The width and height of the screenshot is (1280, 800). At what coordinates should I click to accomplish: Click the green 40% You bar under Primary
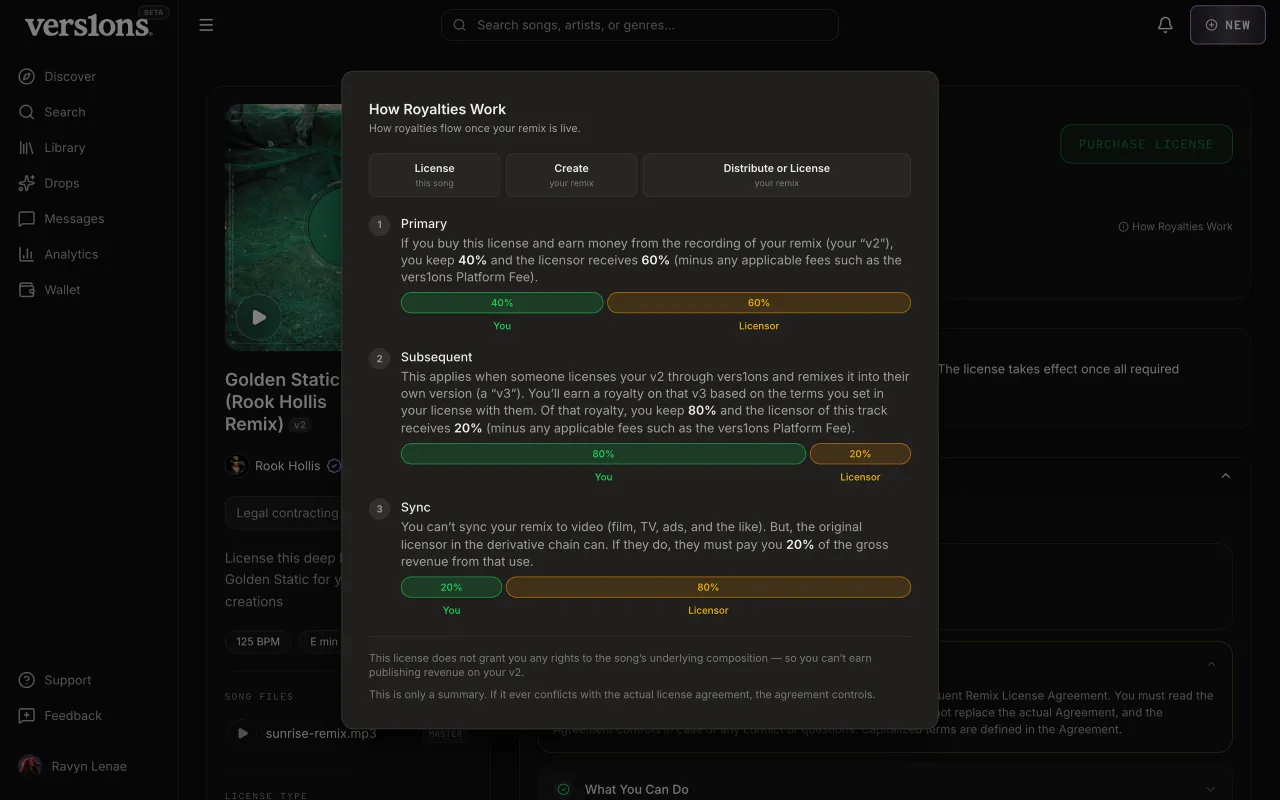click(502, 303)
